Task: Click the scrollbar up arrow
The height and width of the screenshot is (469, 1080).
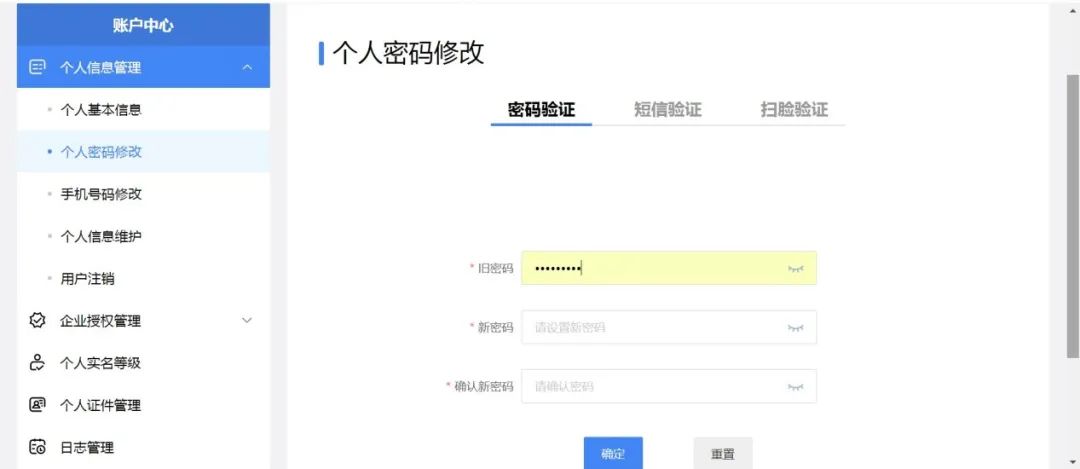Action: [1073, 12]
